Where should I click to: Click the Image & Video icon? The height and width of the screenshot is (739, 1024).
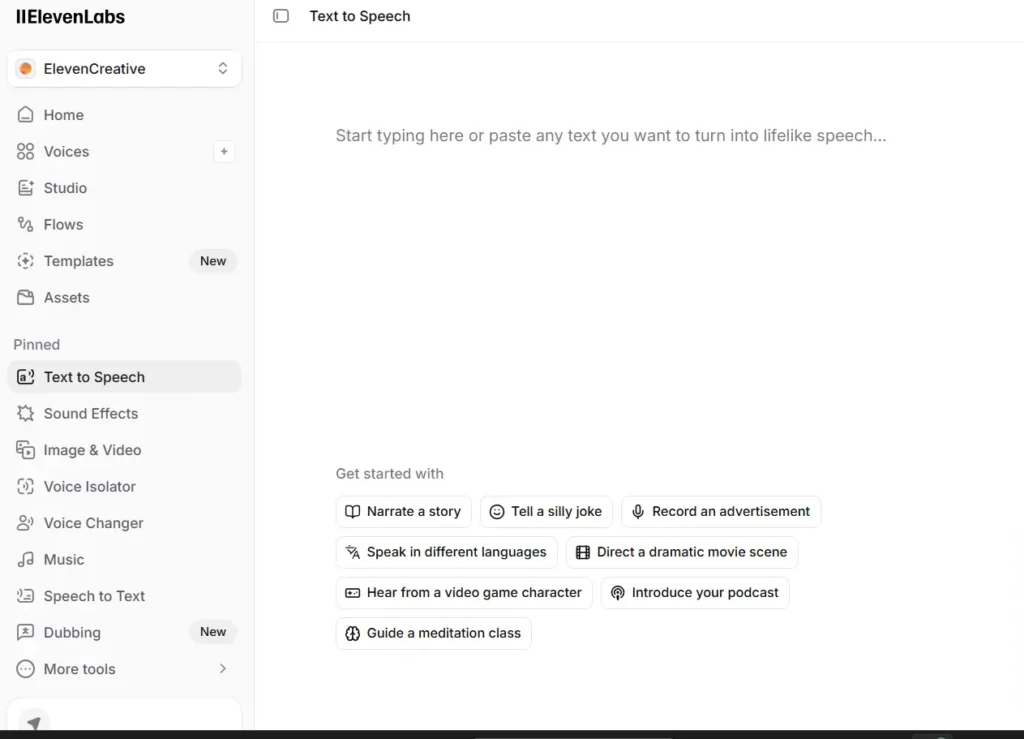pyautogui.click(x=25, y=450)
